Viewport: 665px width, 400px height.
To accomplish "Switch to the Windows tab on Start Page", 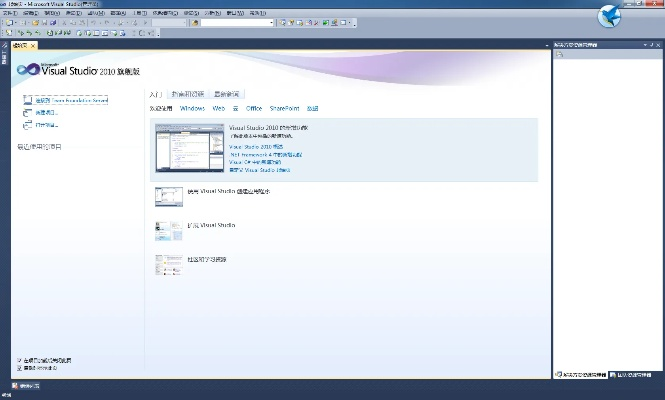I will click(x=193, y=108).
